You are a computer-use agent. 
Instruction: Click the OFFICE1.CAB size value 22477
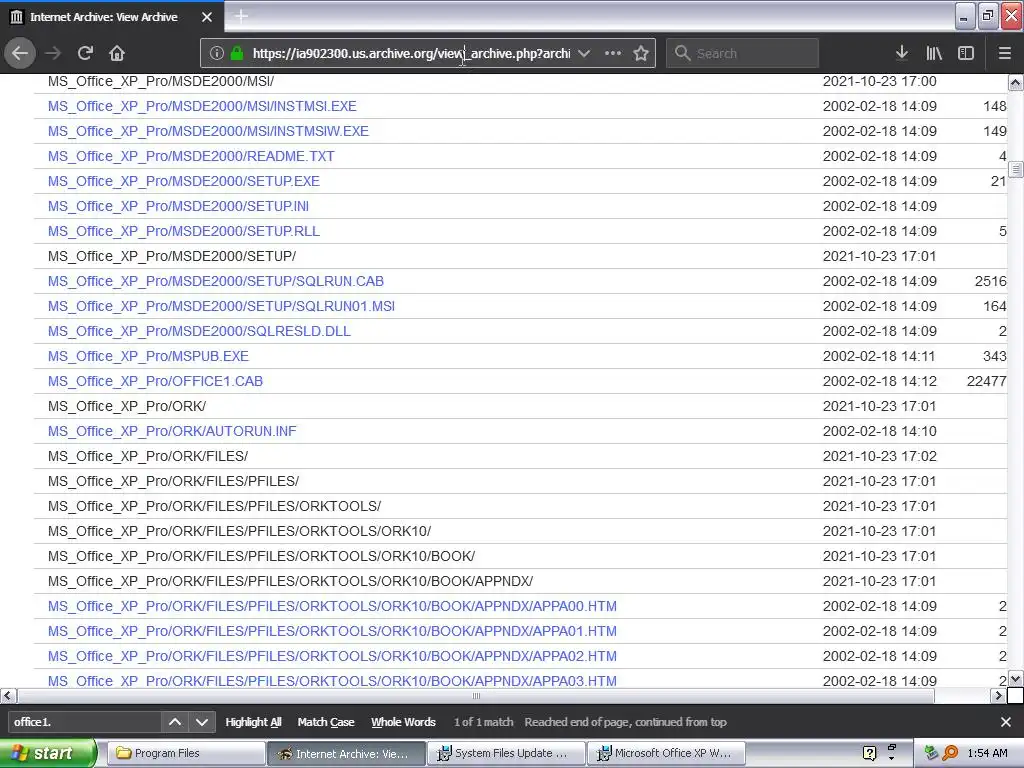pos(986,381)
